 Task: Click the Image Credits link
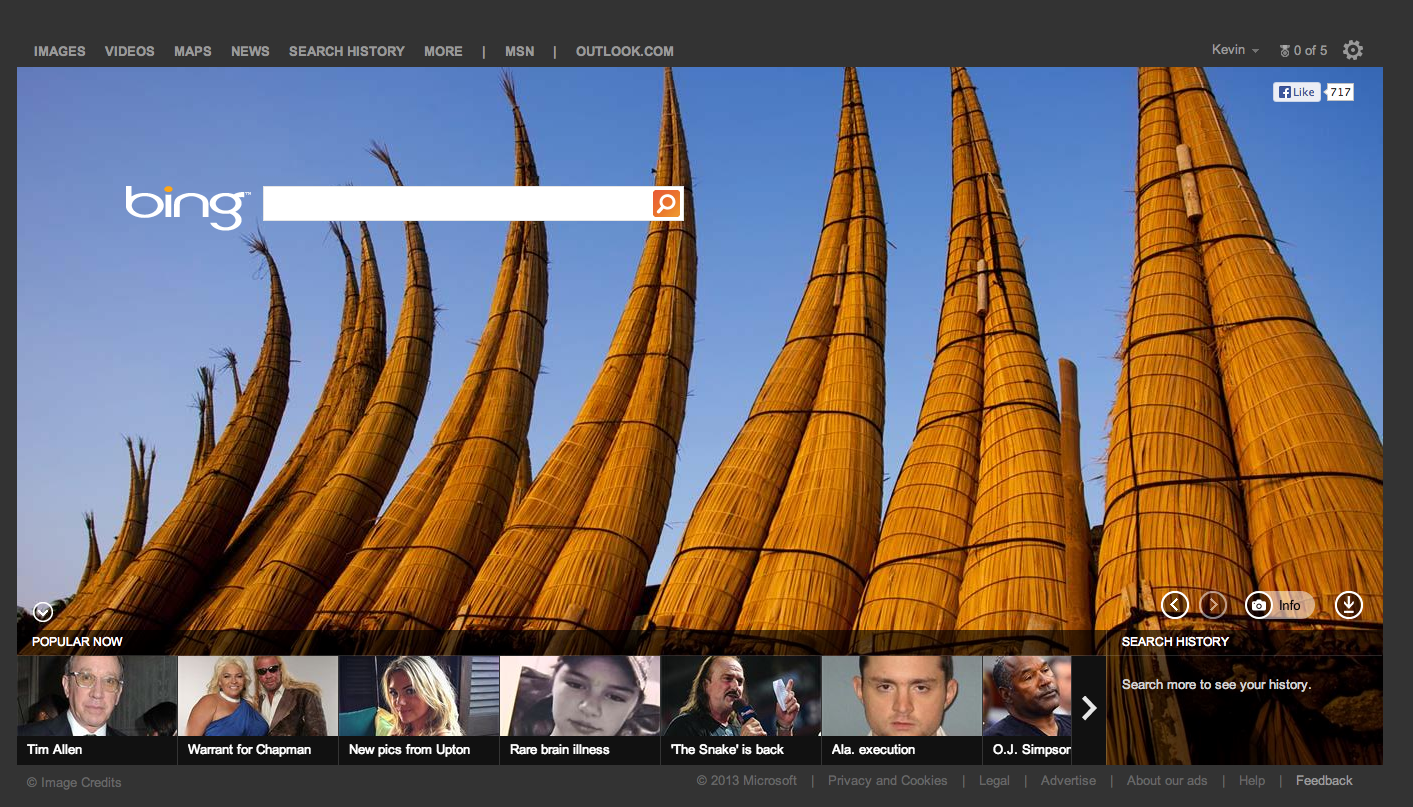pos(74,782)
